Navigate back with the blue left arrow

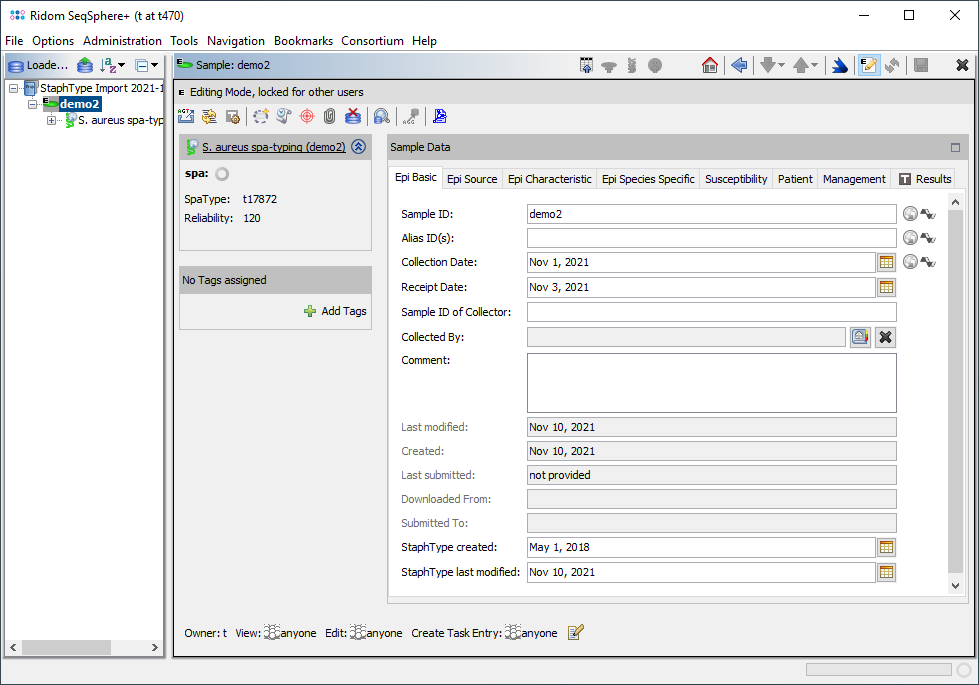[739, 65]
